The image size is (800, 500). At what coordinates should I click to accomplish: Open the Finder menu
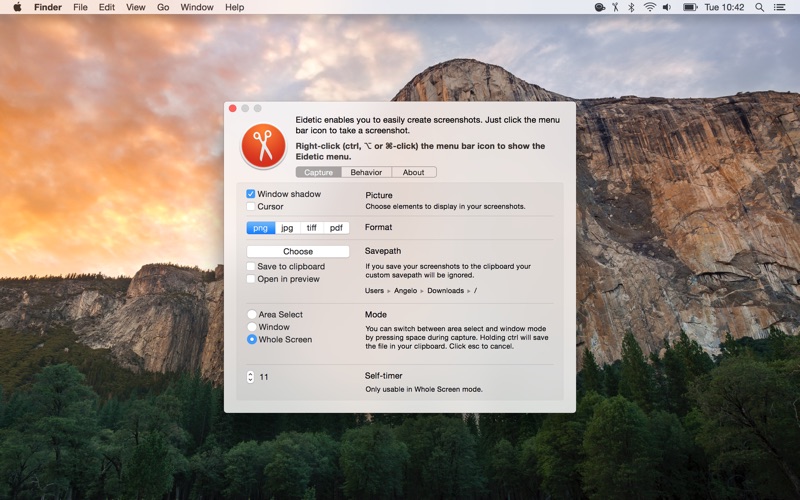click(x=48, y=7)
